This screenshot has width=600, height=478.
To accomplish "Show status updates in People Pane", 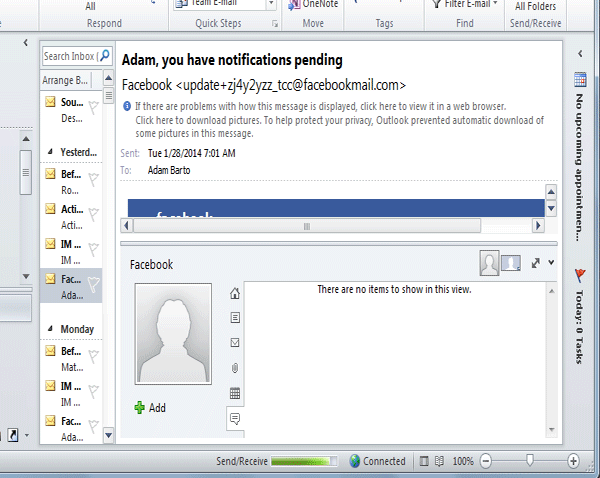I will 235,418.
